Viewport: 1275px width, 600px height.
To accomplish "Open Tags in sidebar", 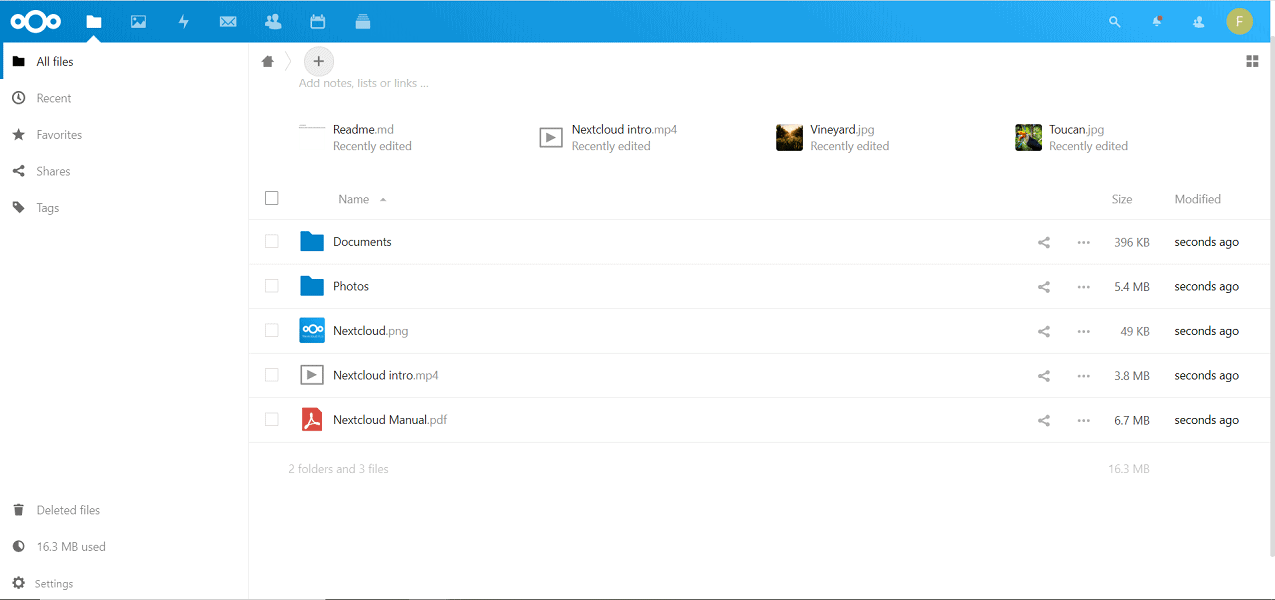I will click(x=124, y=208).
